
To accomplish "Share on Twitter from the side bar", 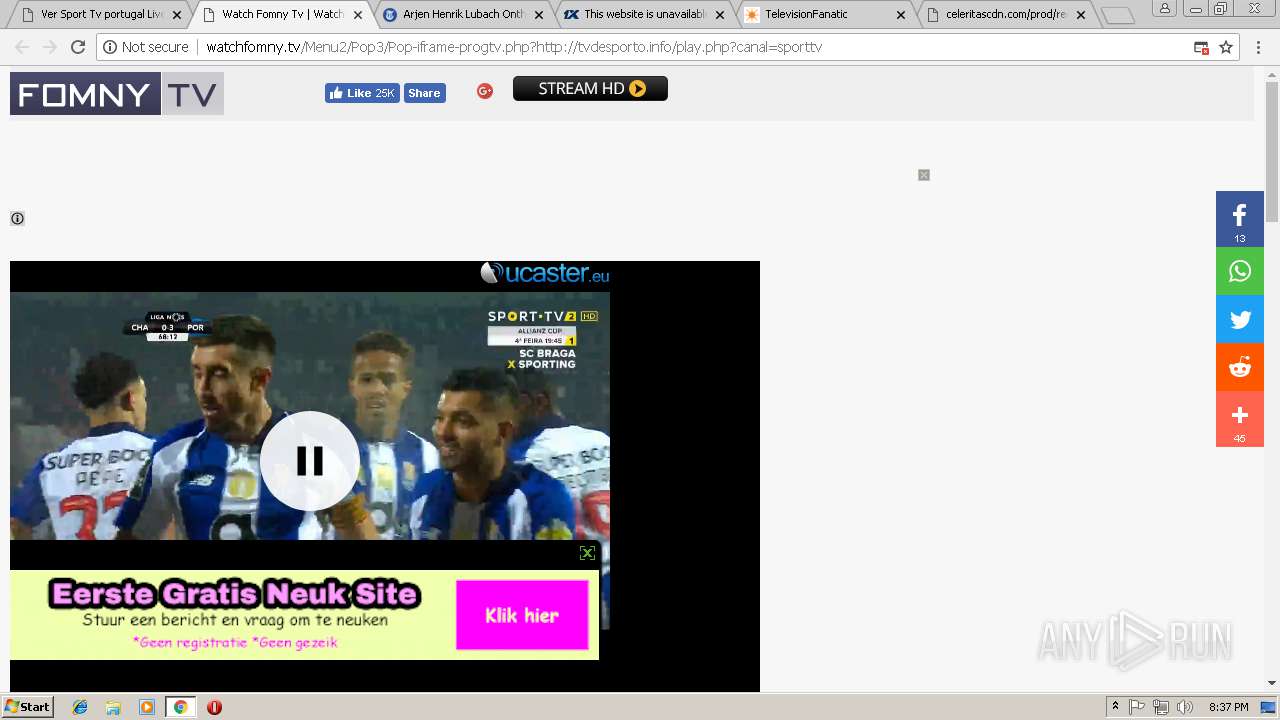I will pos(1240,320).
